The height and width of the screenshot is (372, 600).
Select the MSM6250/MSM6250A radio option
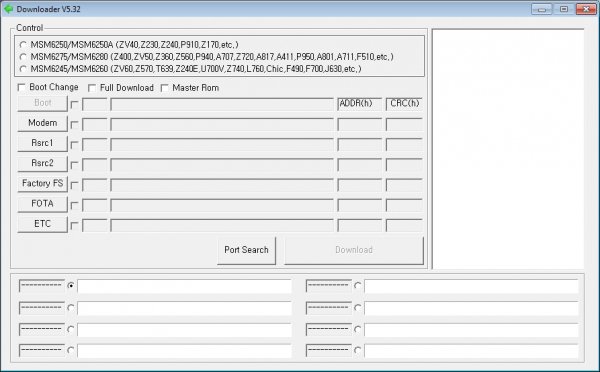pyautogui.click(x=23, y=45)
